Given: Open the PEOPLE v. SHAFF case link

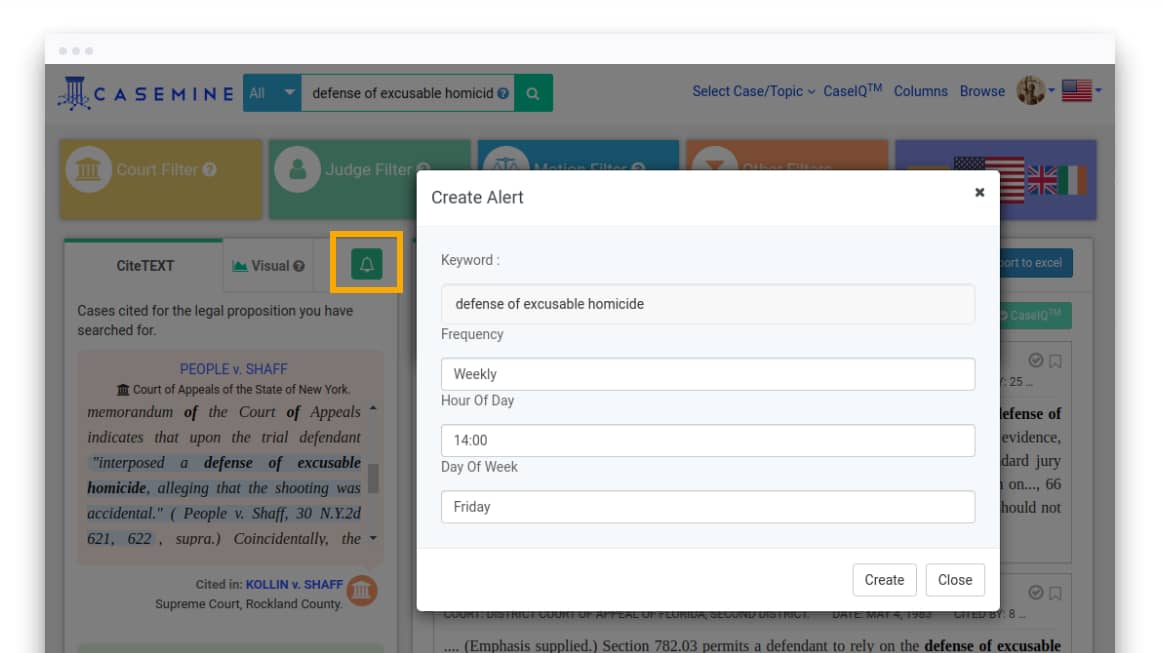Looking at the screenshot, I should [233, 369].
